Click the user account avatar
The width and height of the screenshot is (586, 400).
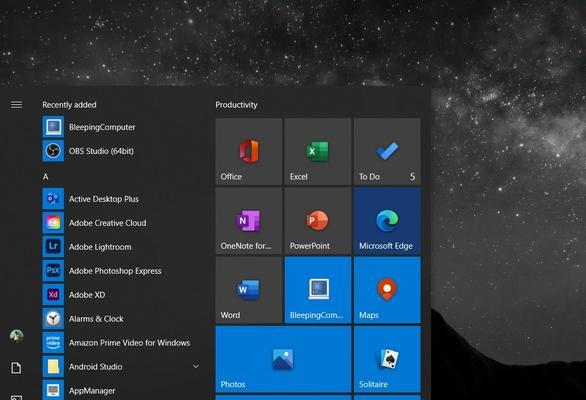(16, 336)
